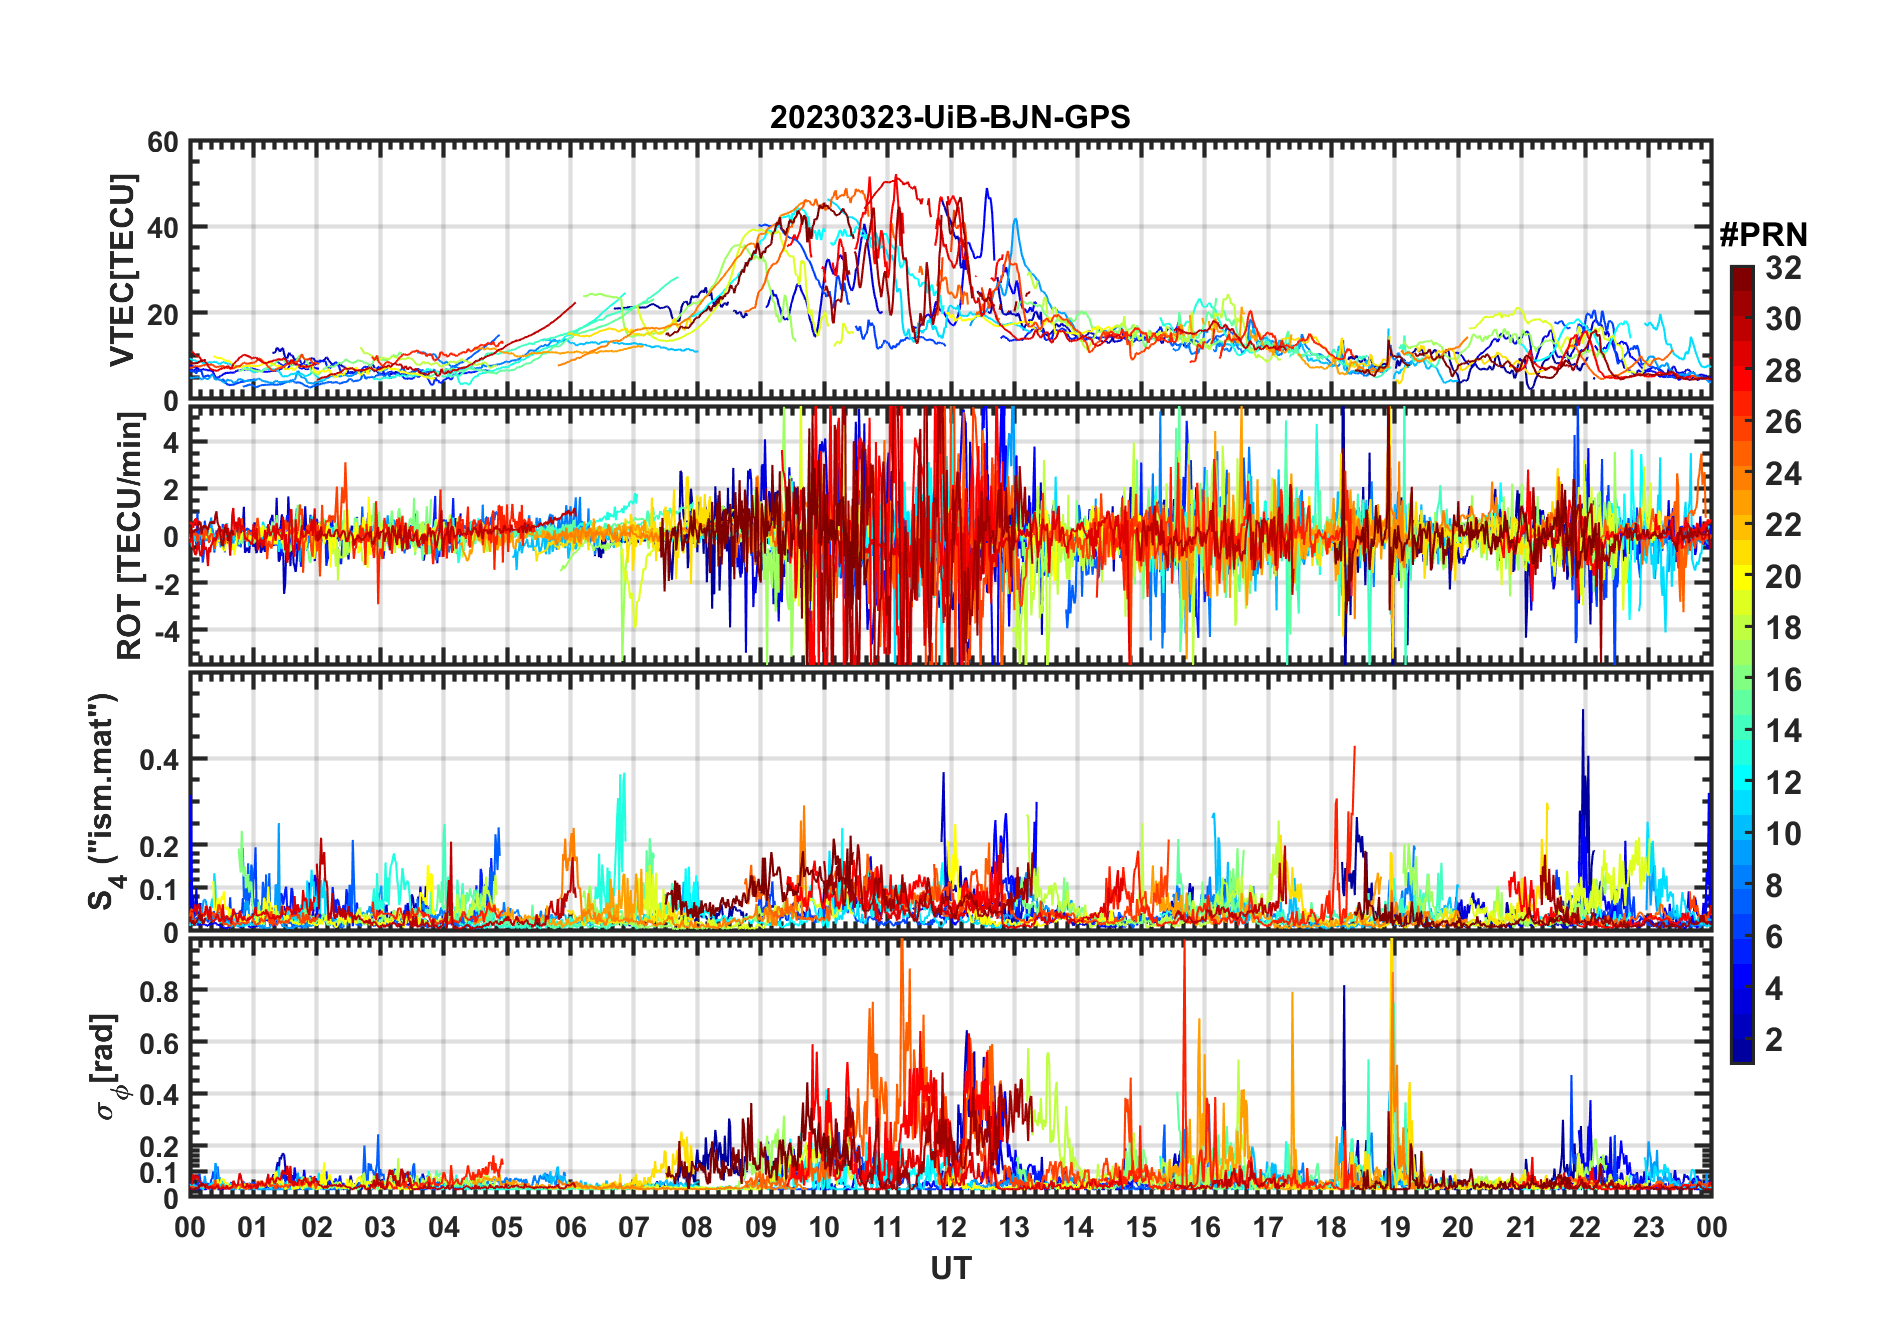
Task: Click the "16" colorbar tick label
Action: click(1783, 680)
